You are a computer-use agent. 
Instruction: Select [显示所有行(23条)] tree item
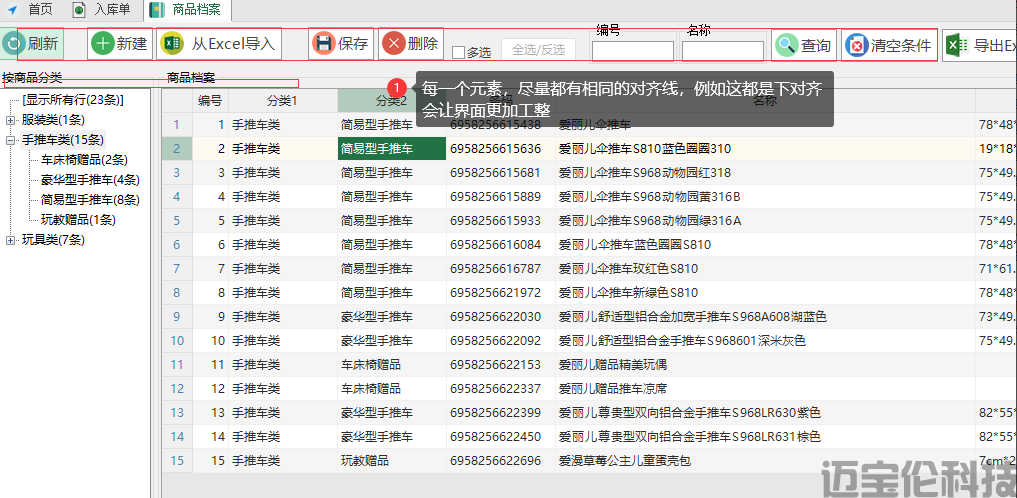72,100
